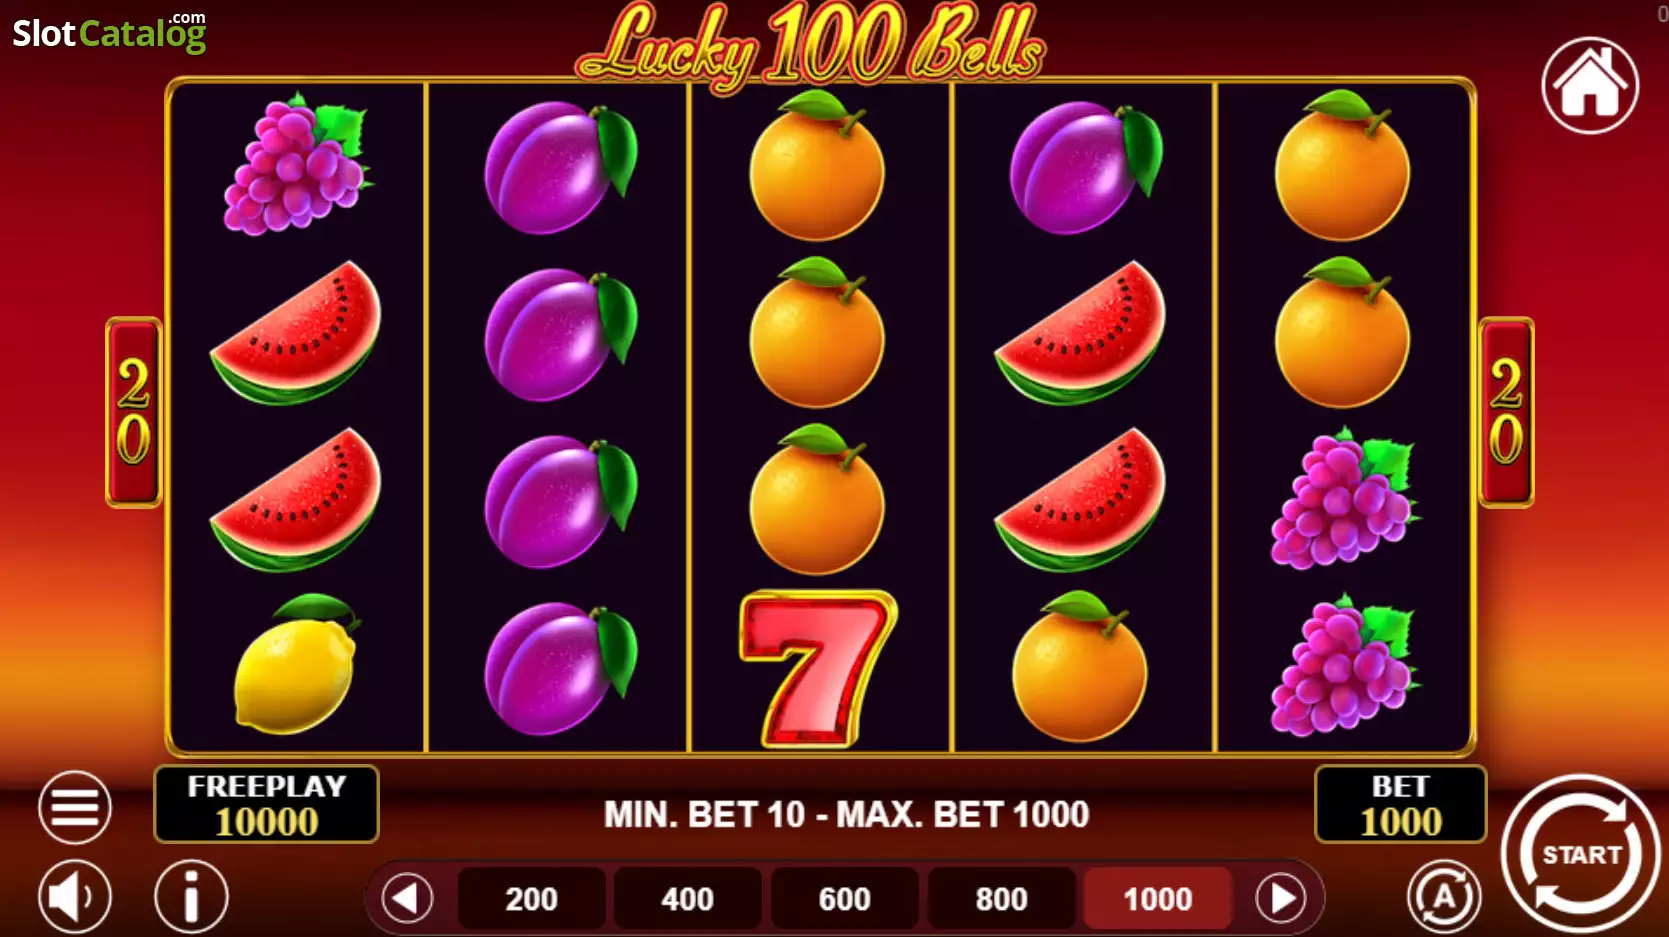Open the SlotCatalog.com logo link
Image resolution: width=1669 pixels, height=937 pixels.
pyautogui.click(x=109, y=32)
